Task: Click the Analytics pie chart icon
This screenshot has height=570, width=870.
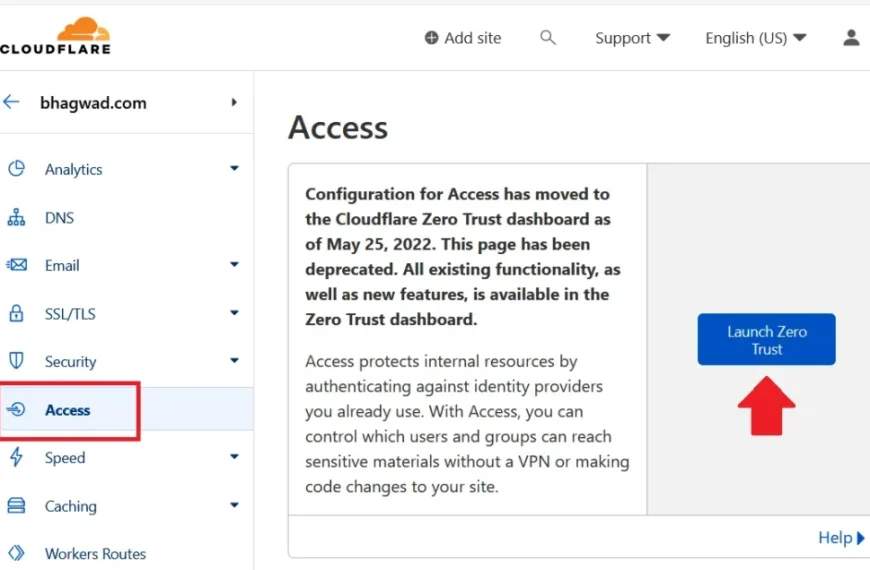Action: 17,169
